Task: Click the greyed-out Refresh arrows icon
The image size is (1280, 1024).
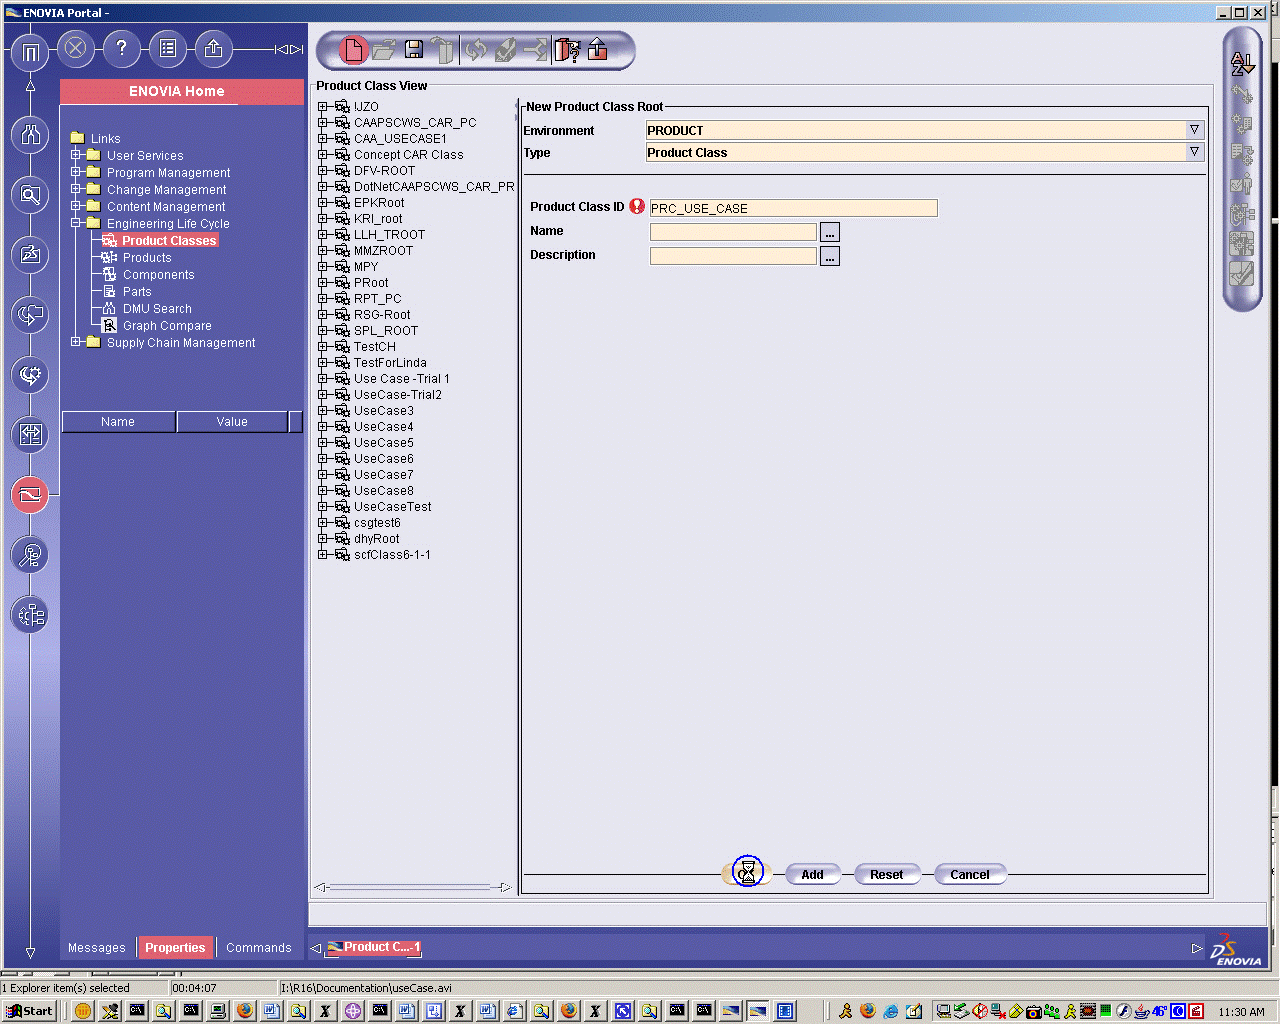Action: pos(476,50)
